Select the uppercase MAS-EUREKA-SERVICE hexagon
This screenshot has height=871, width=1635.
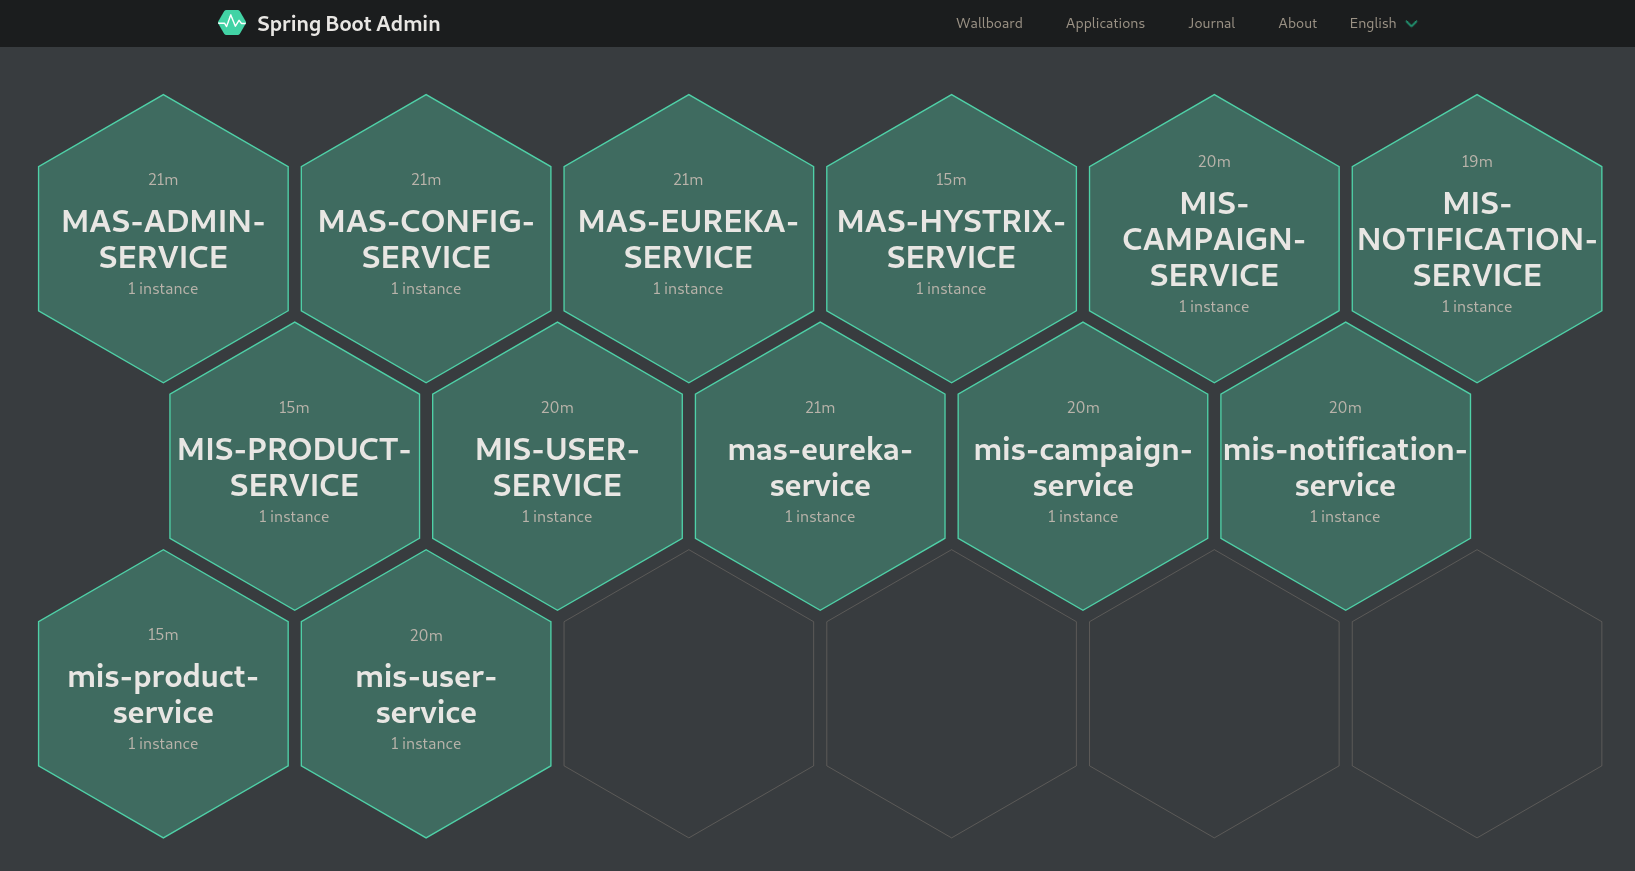(x=688, y=238)
